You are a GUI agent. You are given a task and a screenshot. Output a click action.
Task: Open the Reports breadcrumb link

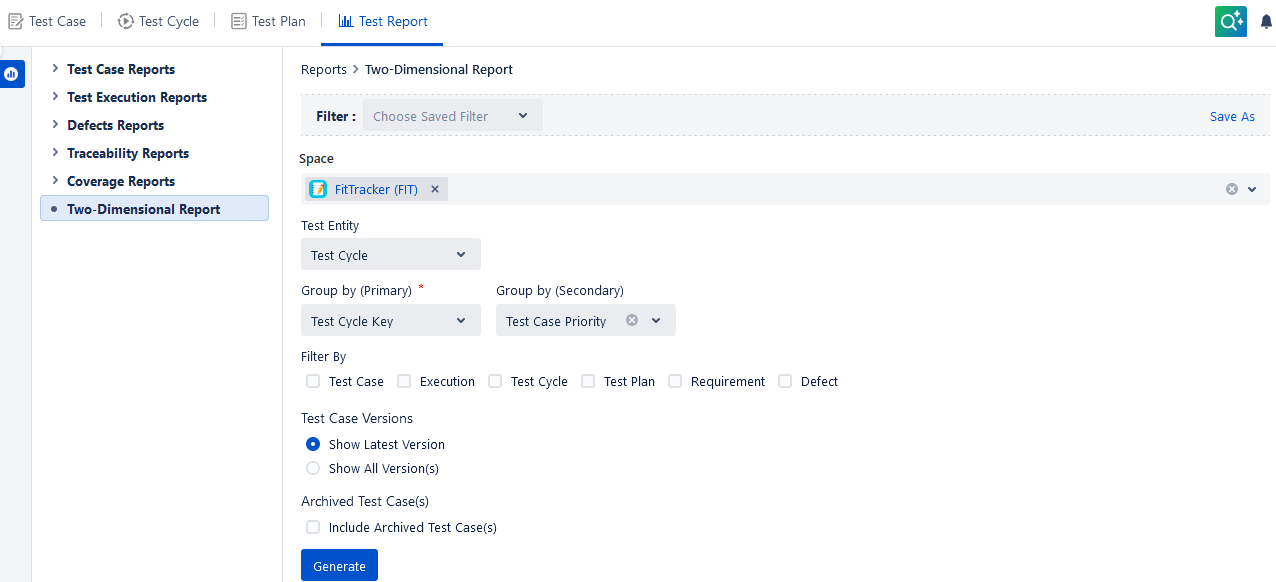point(323,69)
